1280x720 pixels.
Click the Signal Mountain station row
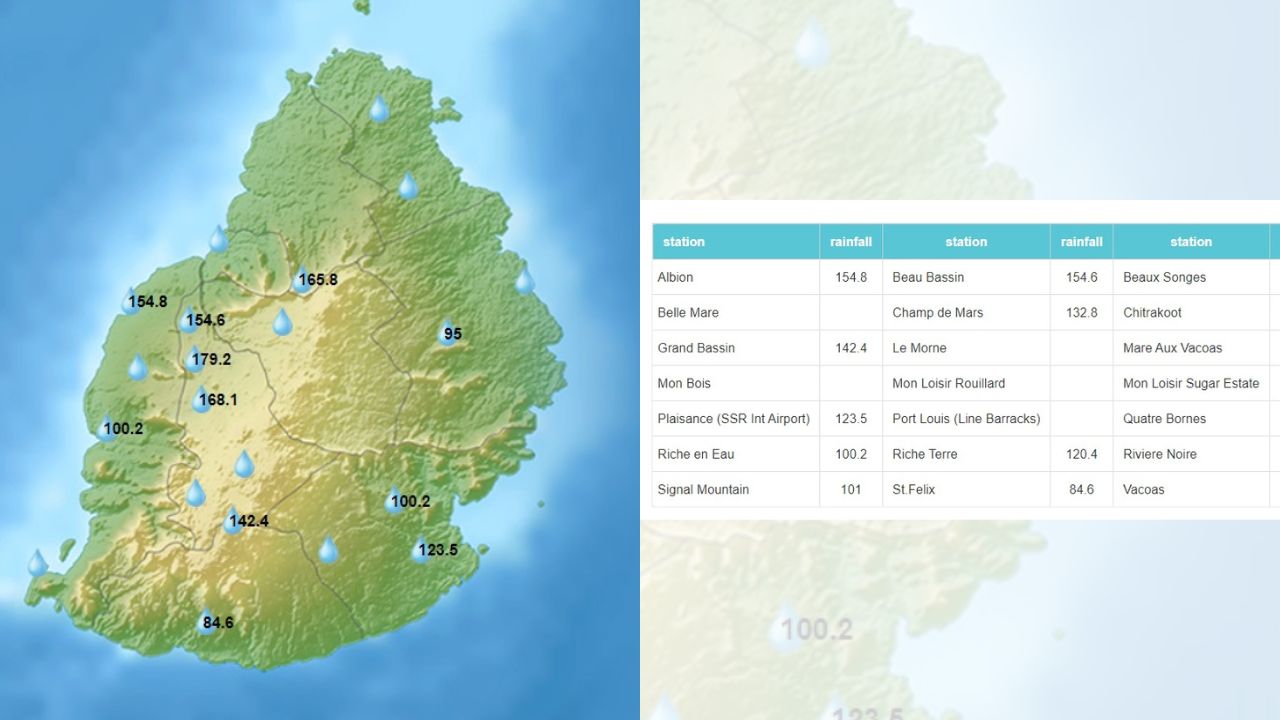(x=703, y=489)
